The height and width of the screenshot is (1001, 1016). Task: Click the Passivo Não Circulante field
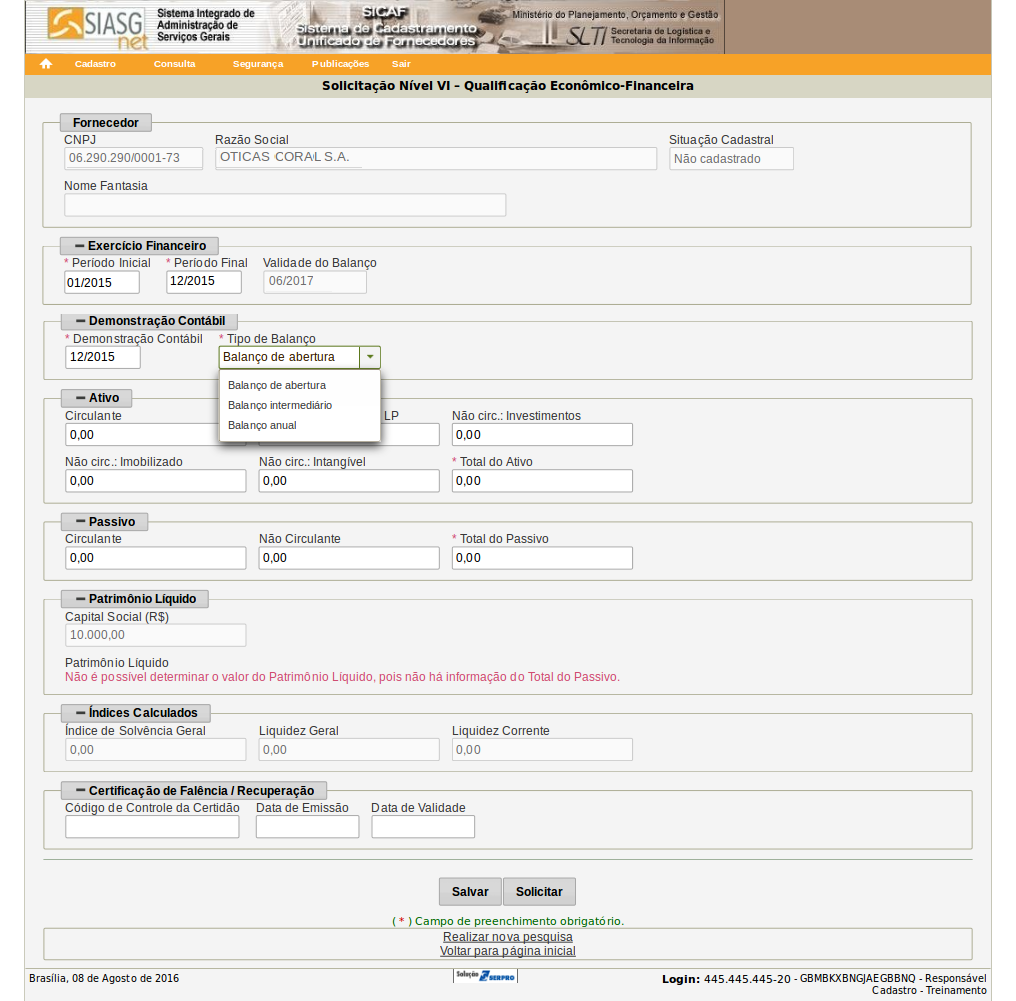point(349,558)
